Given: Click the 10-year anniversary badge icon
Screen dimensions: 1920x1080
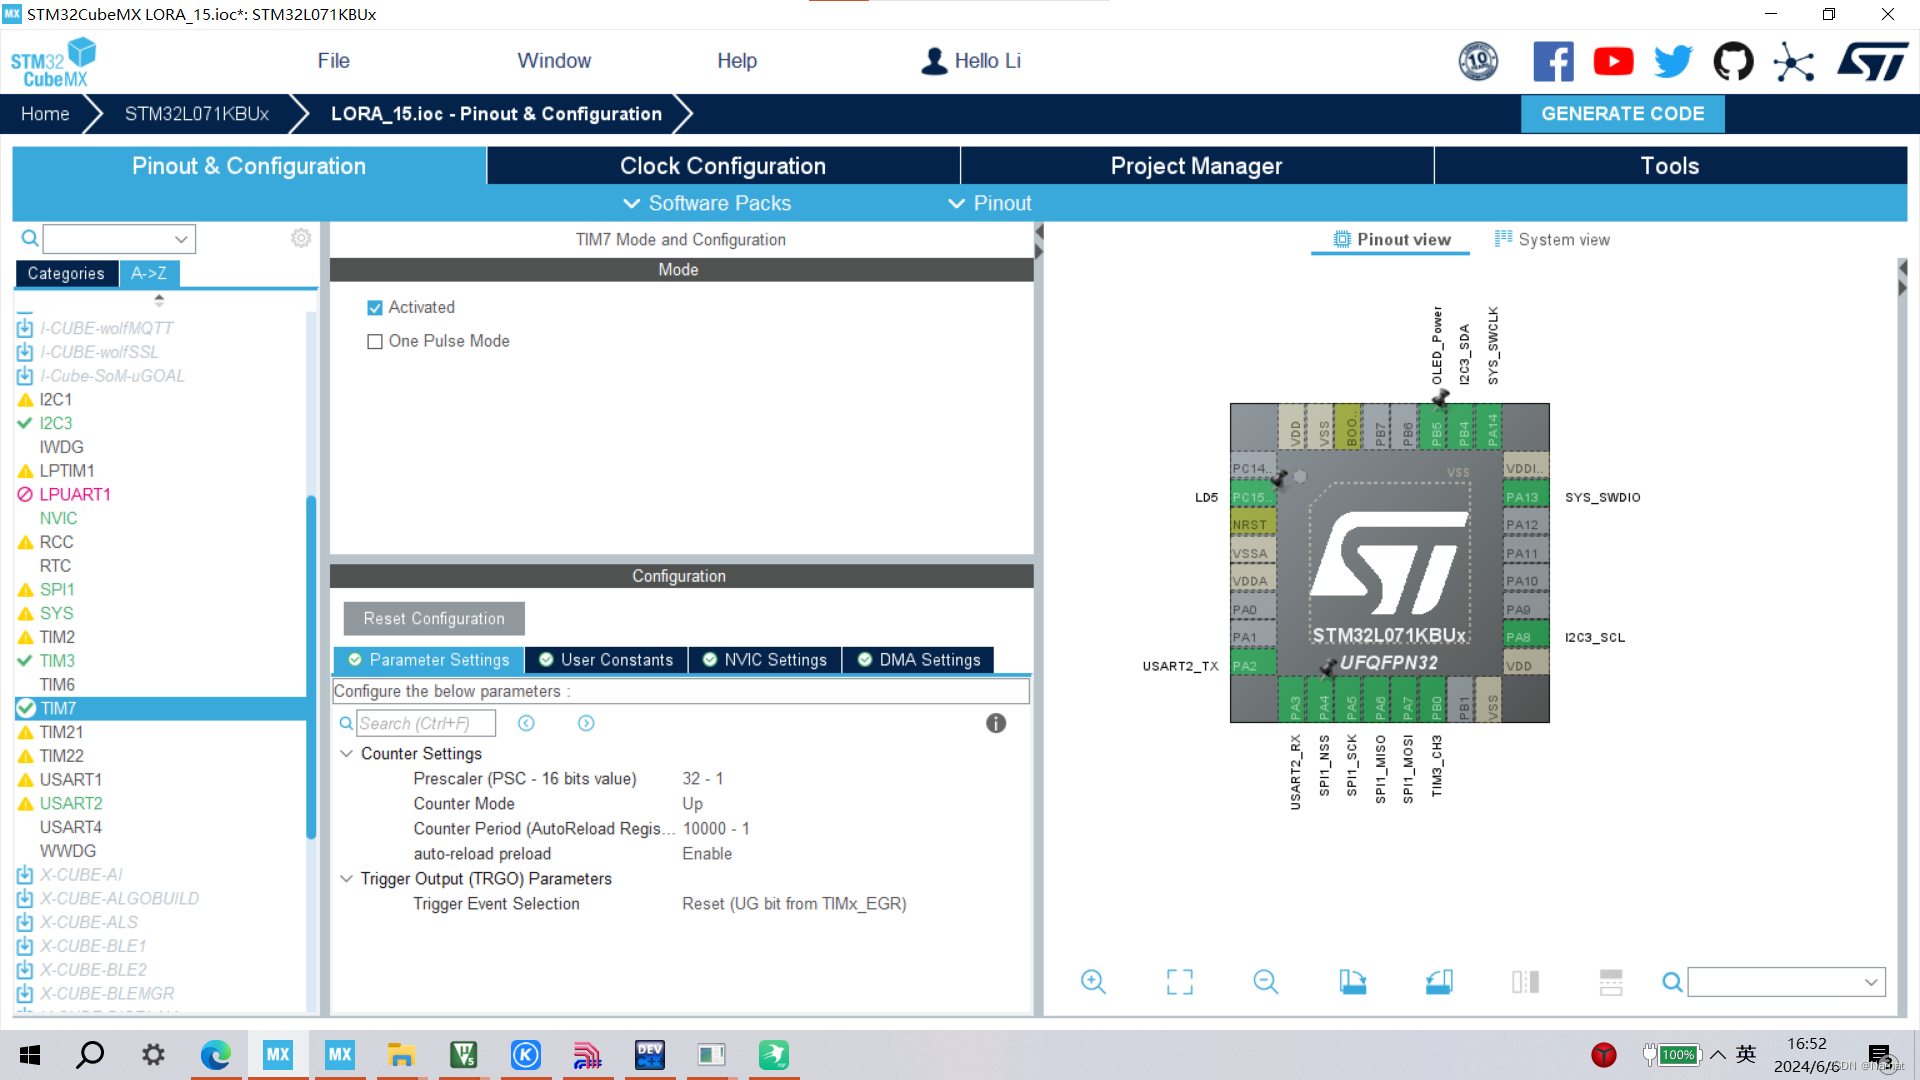Looking at the screenshot, I should (1478, 62).
